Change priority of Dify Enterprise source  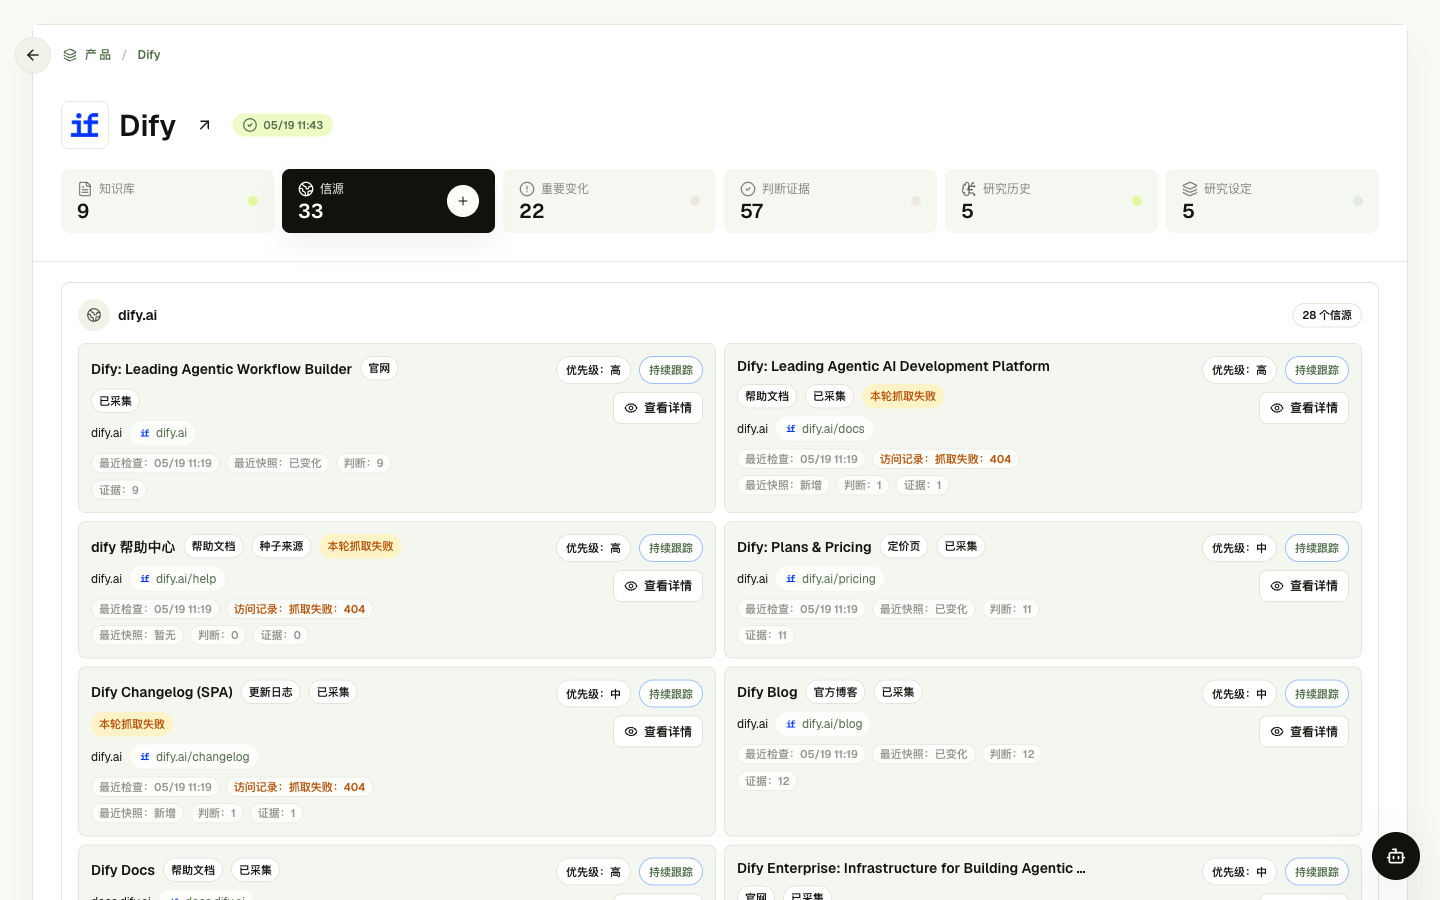coord(1239,872)
